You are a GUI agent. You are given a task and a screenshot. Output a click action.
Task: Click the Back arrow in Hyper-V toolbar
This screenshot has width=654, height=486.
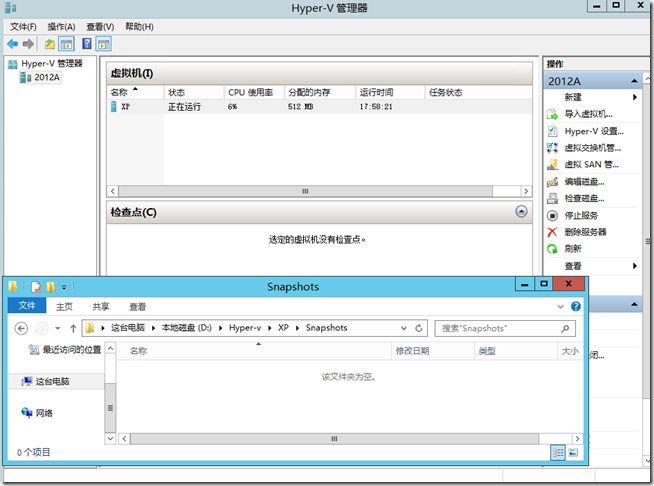pyautogui.click(x=13, y=43)
